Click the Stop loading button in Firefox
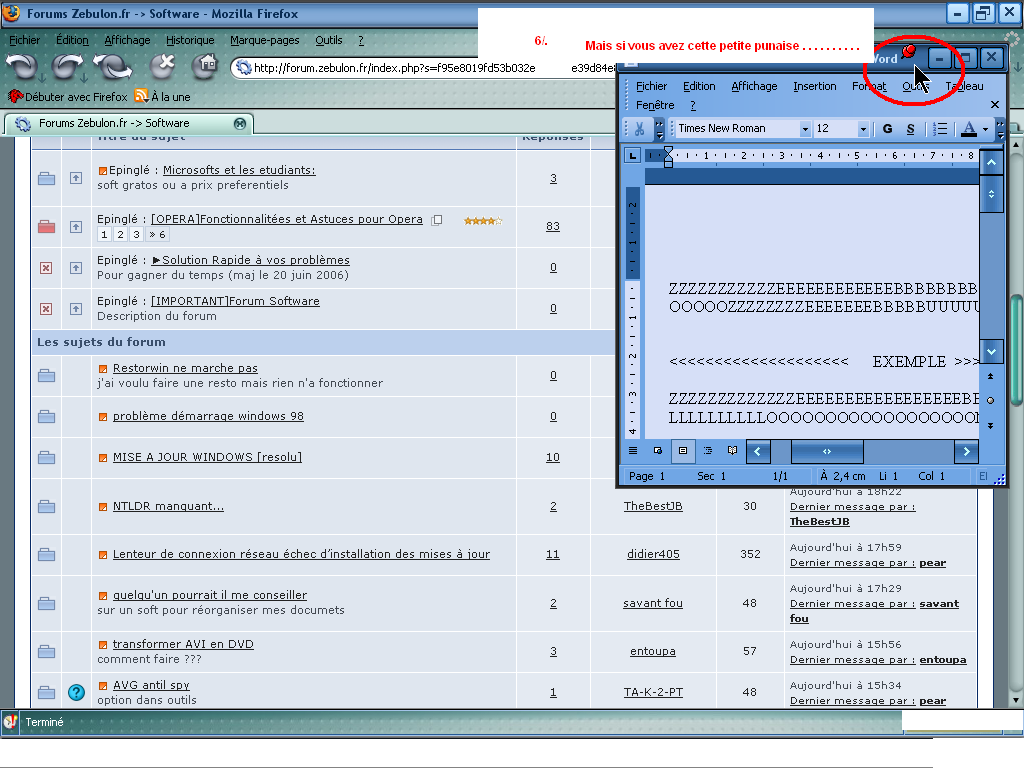The height and width of the screenshot is (768, 1024). pyautogui.click(x=163, y=66)
